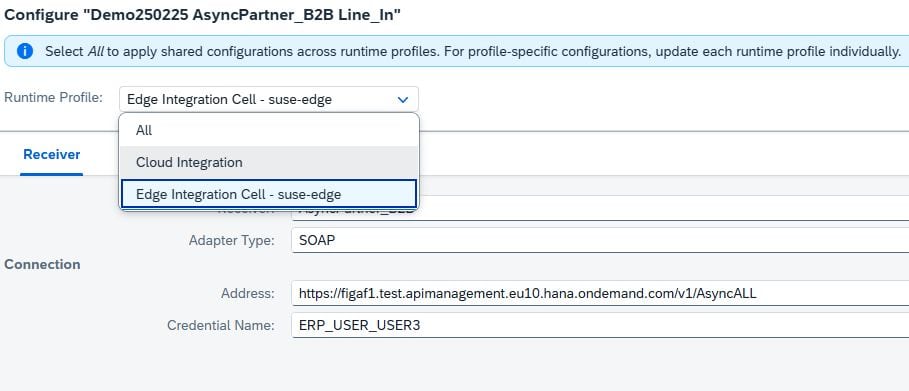909x391 pixels.
Task: Click the blue information icon in banner
Action: click(25, 51)
